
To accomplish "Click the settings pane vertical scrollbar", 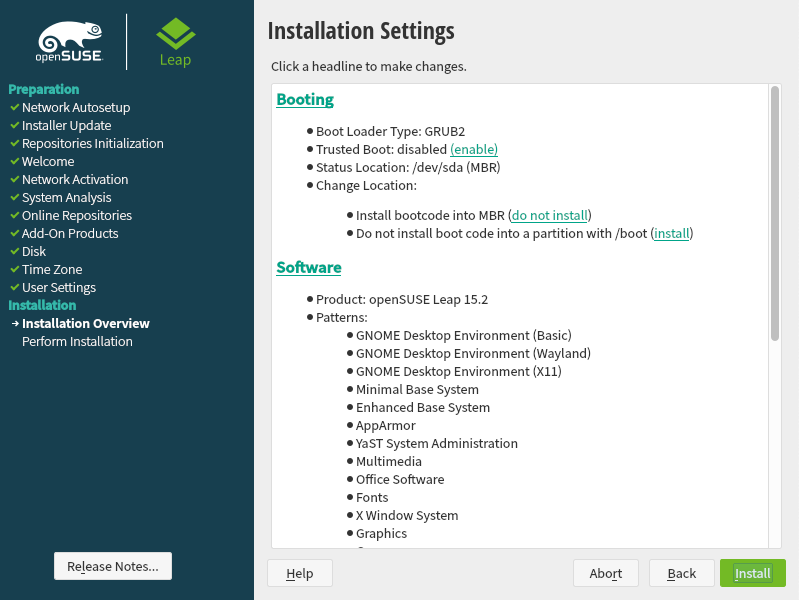I will tap(775, 213).
